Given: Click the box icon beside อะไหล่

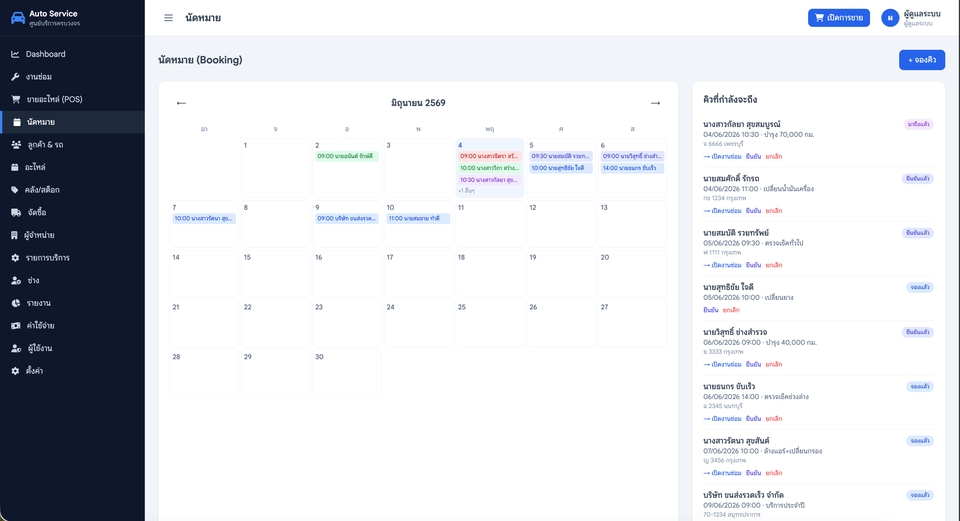Looking at the screenshot, I should tap(15, 167).
